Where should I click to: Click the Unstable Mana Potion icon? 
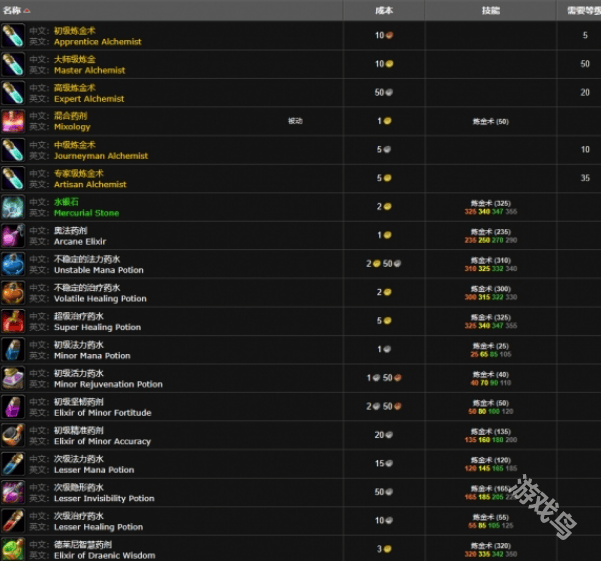pos(13,264)
